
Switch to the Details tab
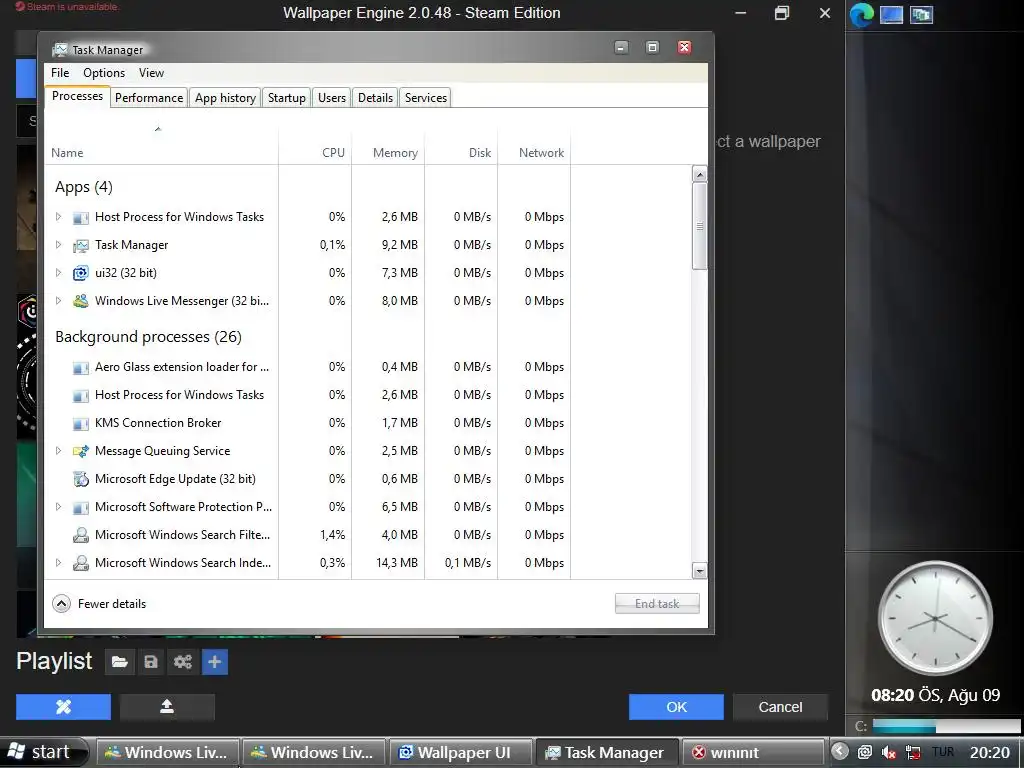pos(376,98)
